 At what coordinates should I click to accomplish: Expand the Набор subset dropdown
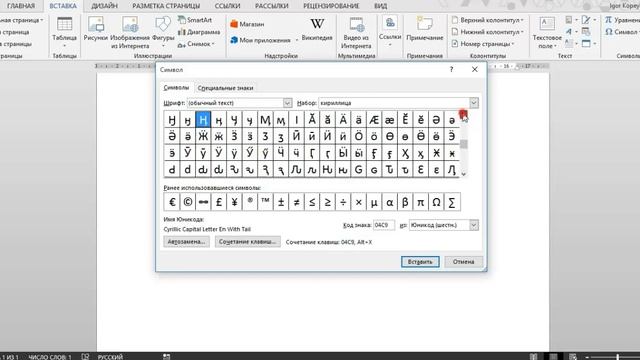[473, 103]
